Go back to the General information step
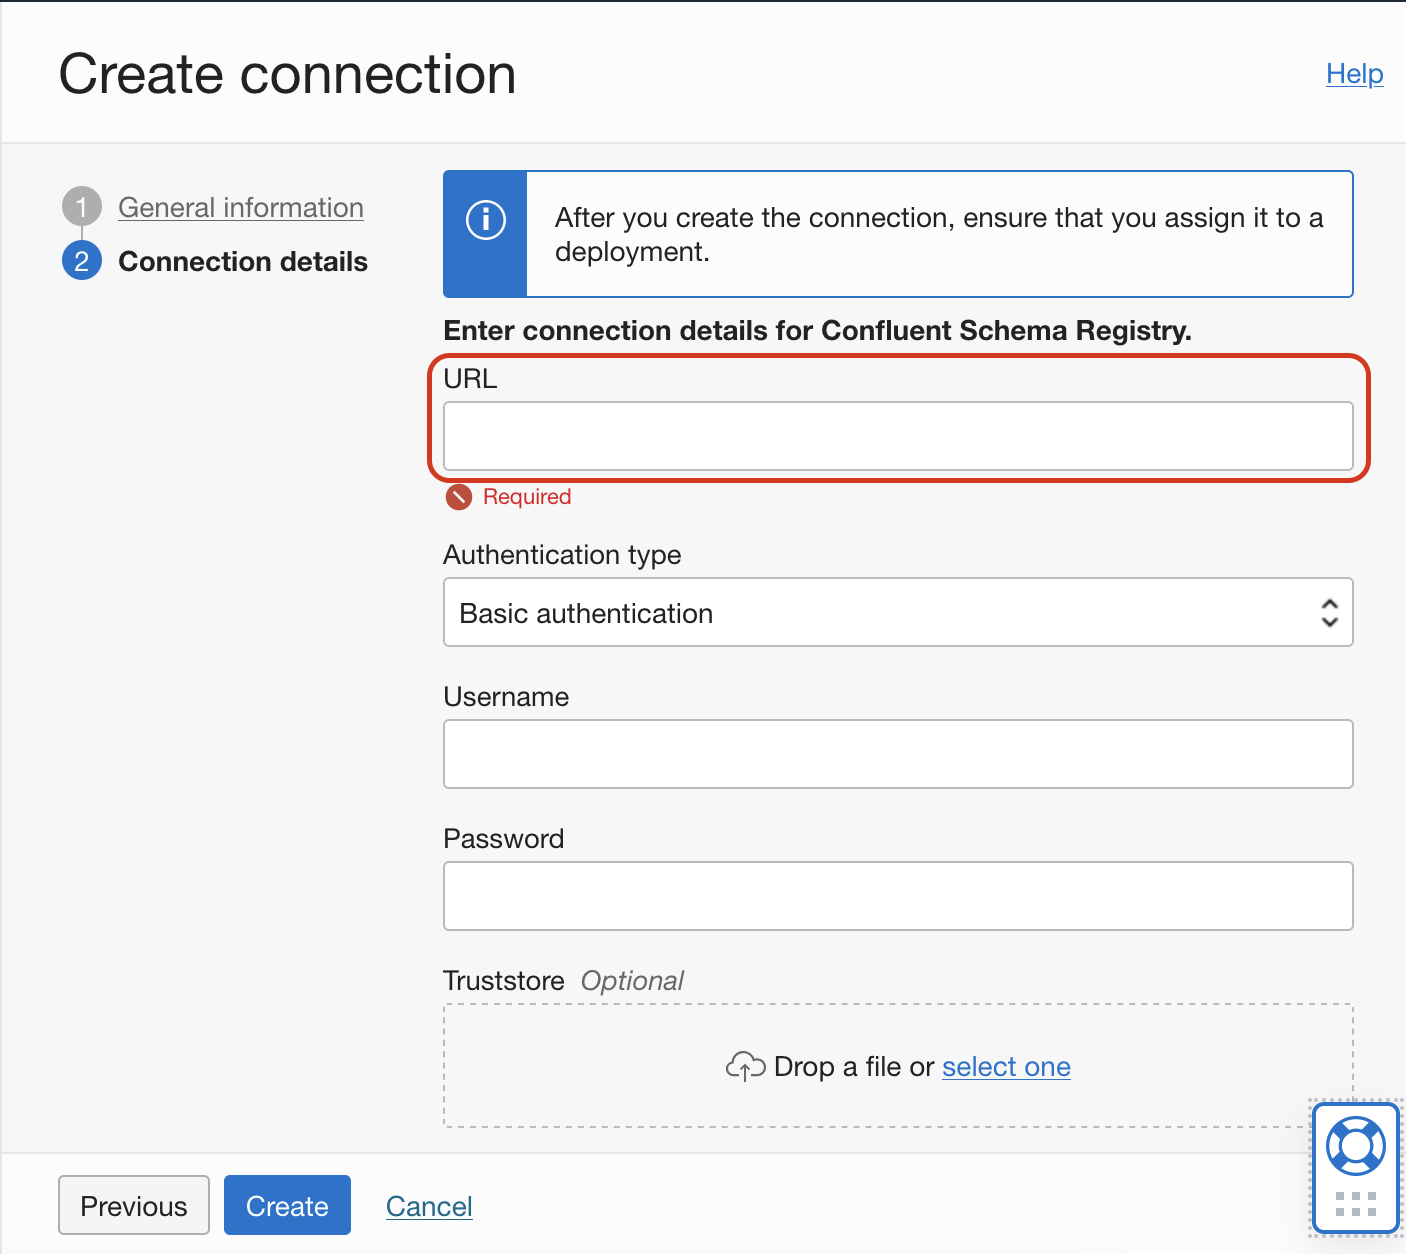 coord(240,207)
